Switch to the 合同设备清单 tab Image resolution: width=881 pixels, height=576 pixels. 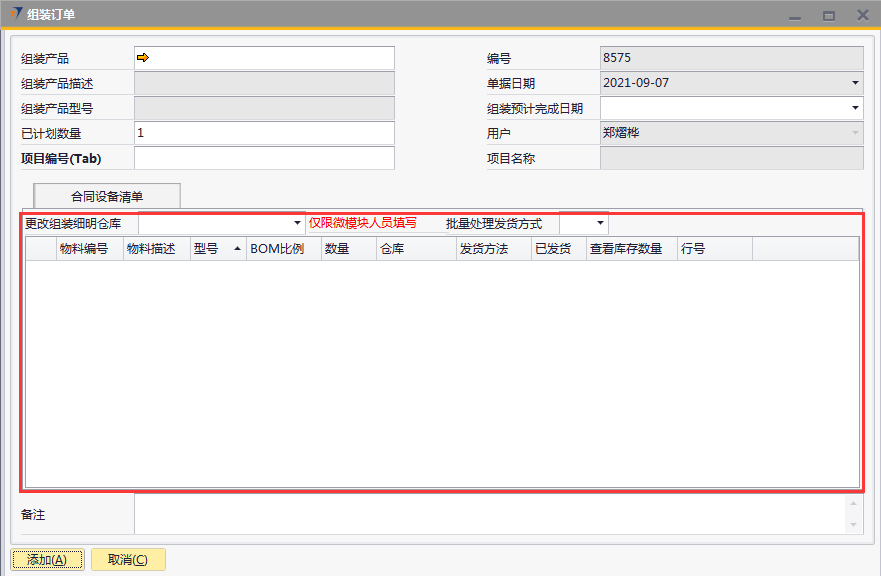click(x=107, y=196)
